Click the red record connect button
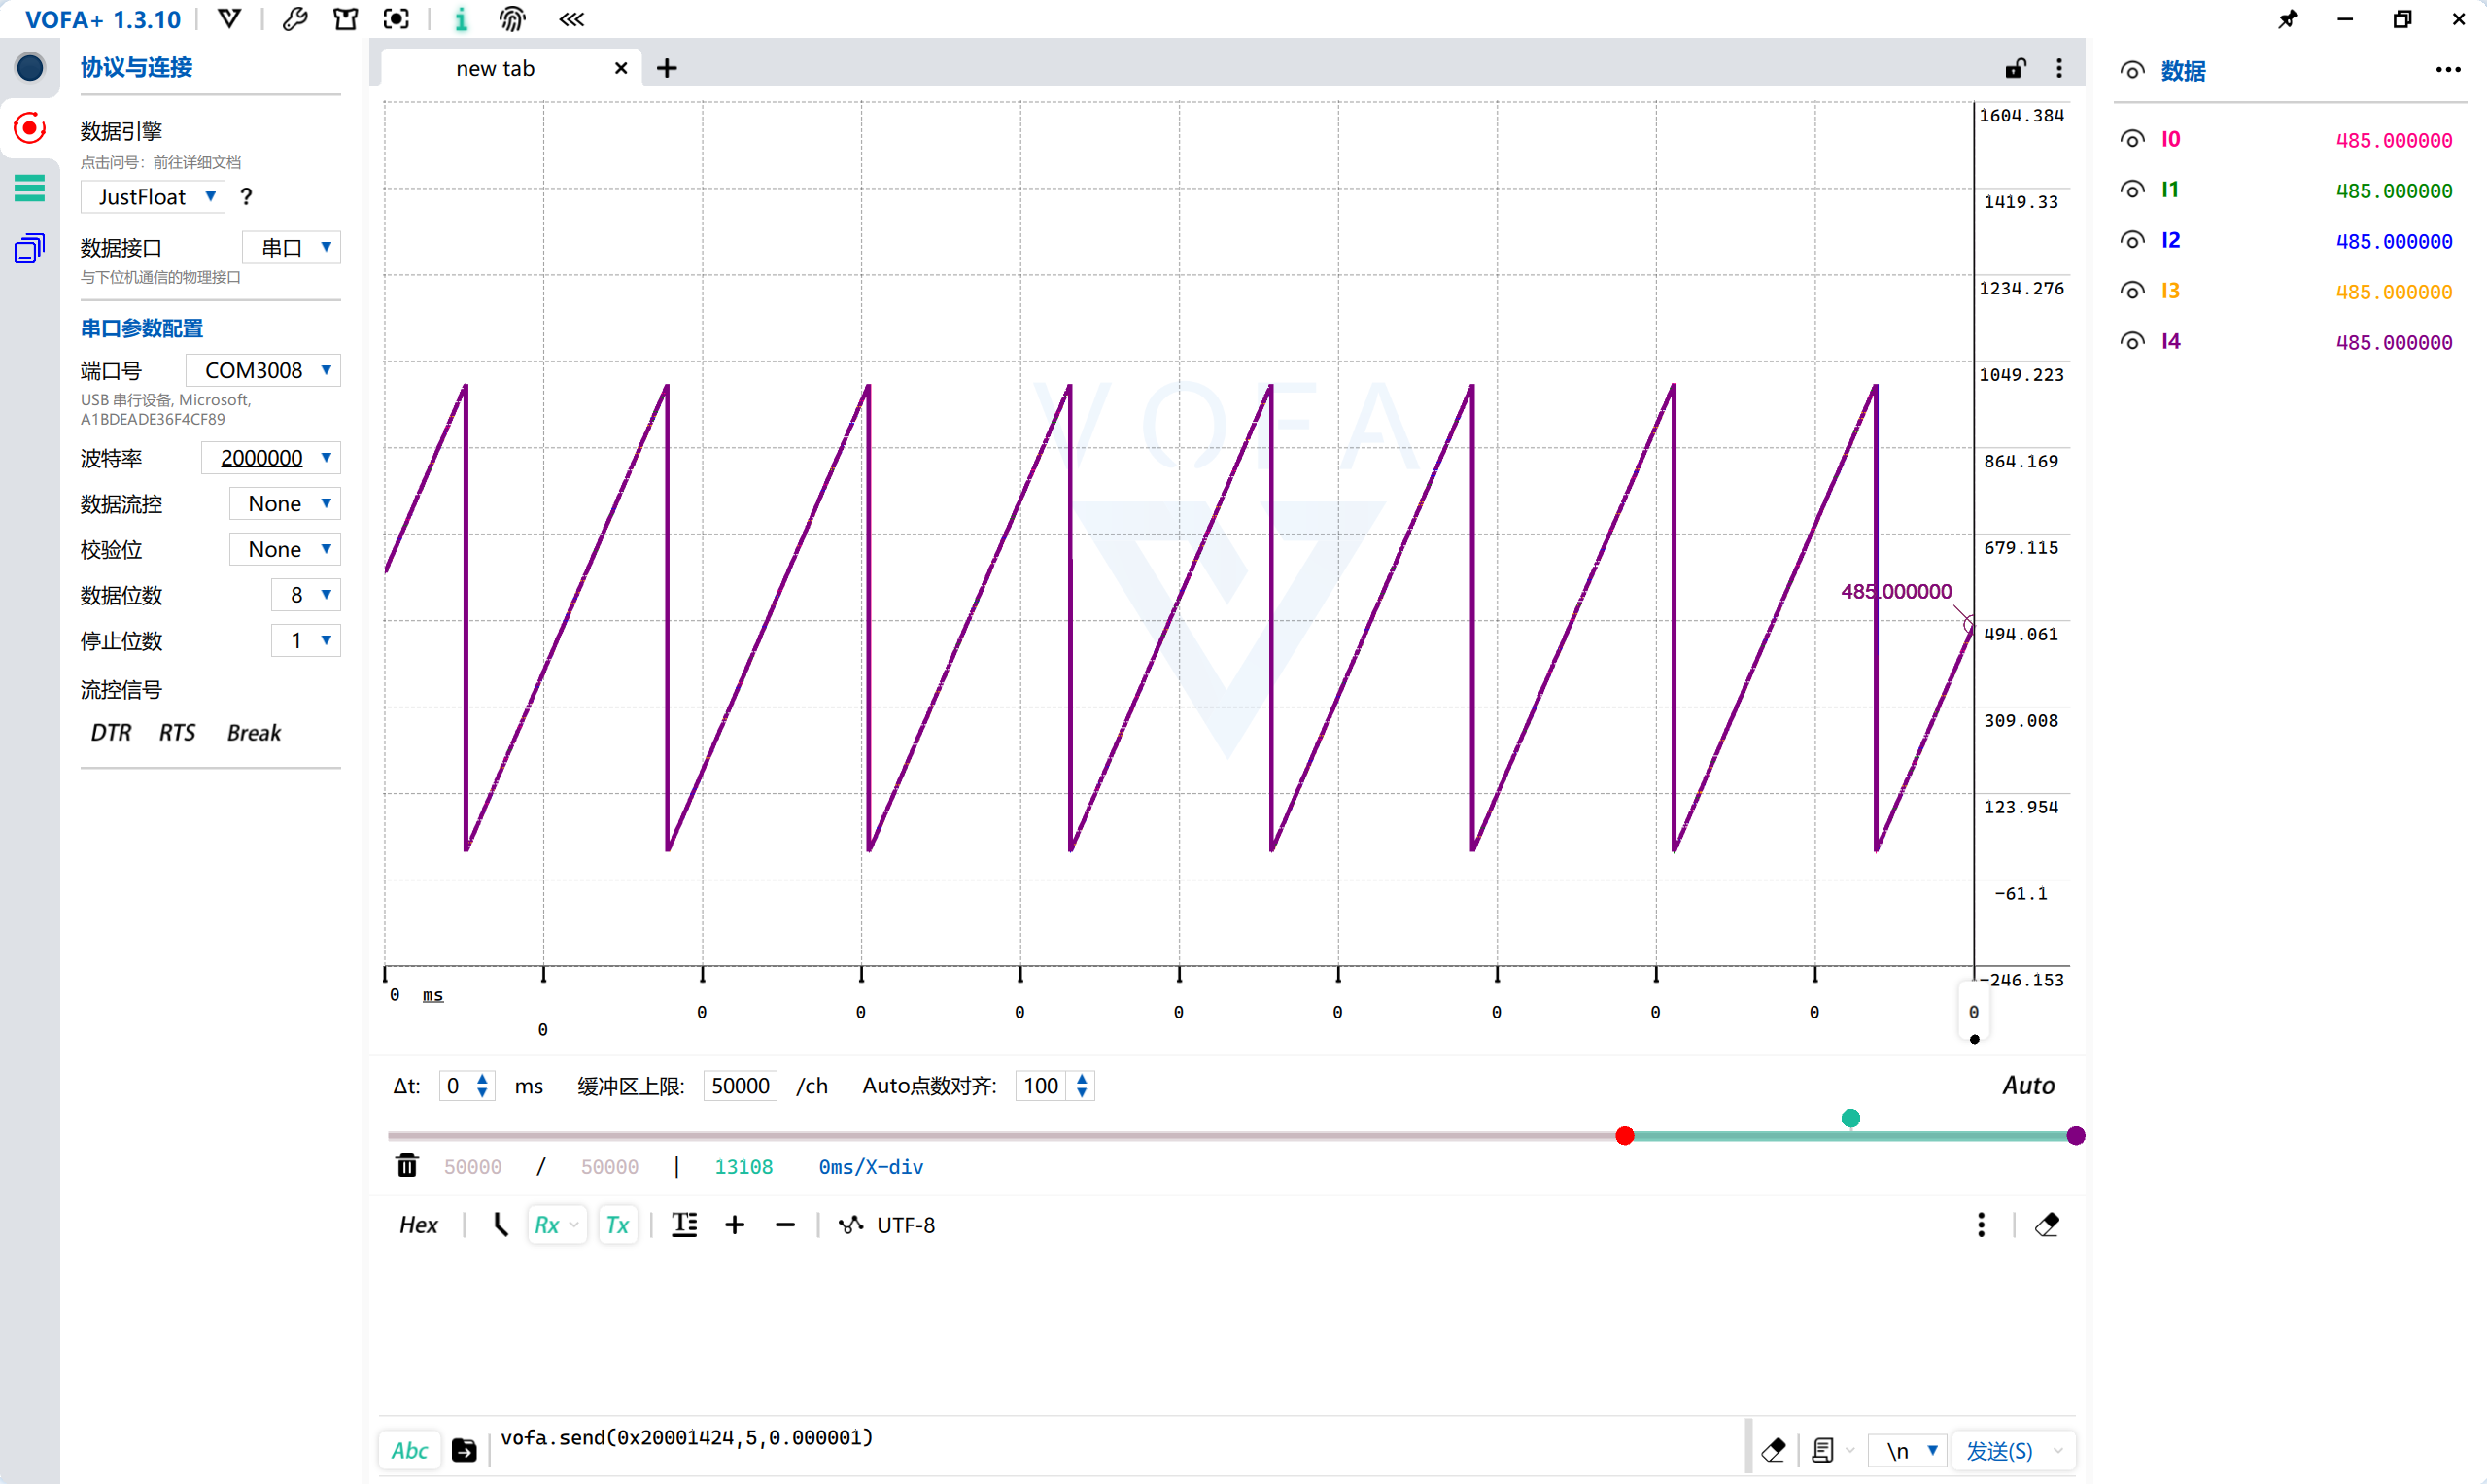The height and width of the screenshot is (1484, 2487). tap(30, 127)
